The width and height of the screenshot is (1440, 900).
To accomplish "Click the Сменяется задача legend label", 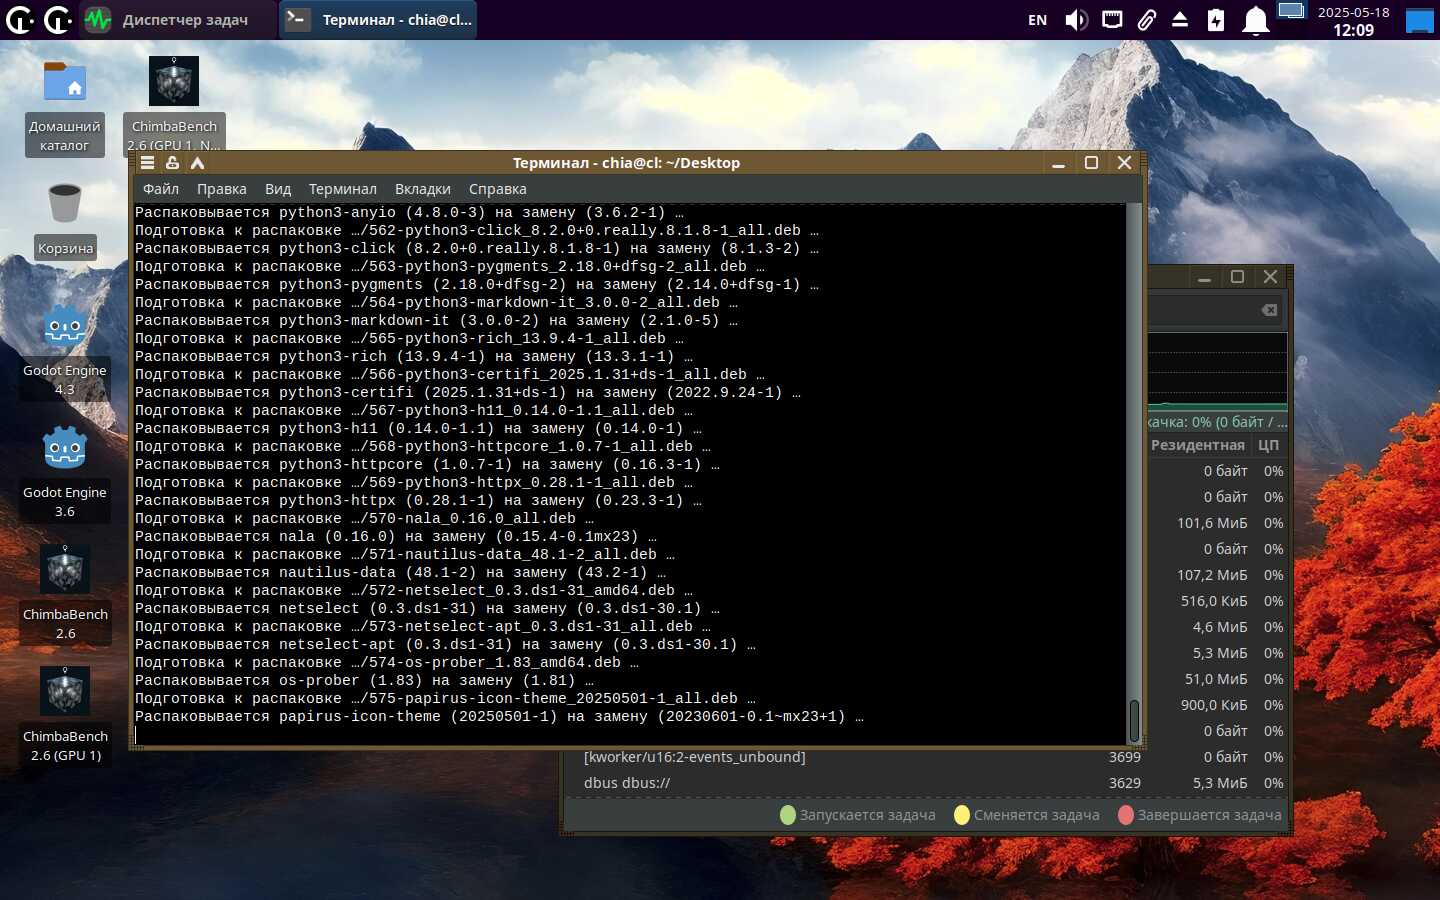I will pyautogui.click(x=1037, y=815).
